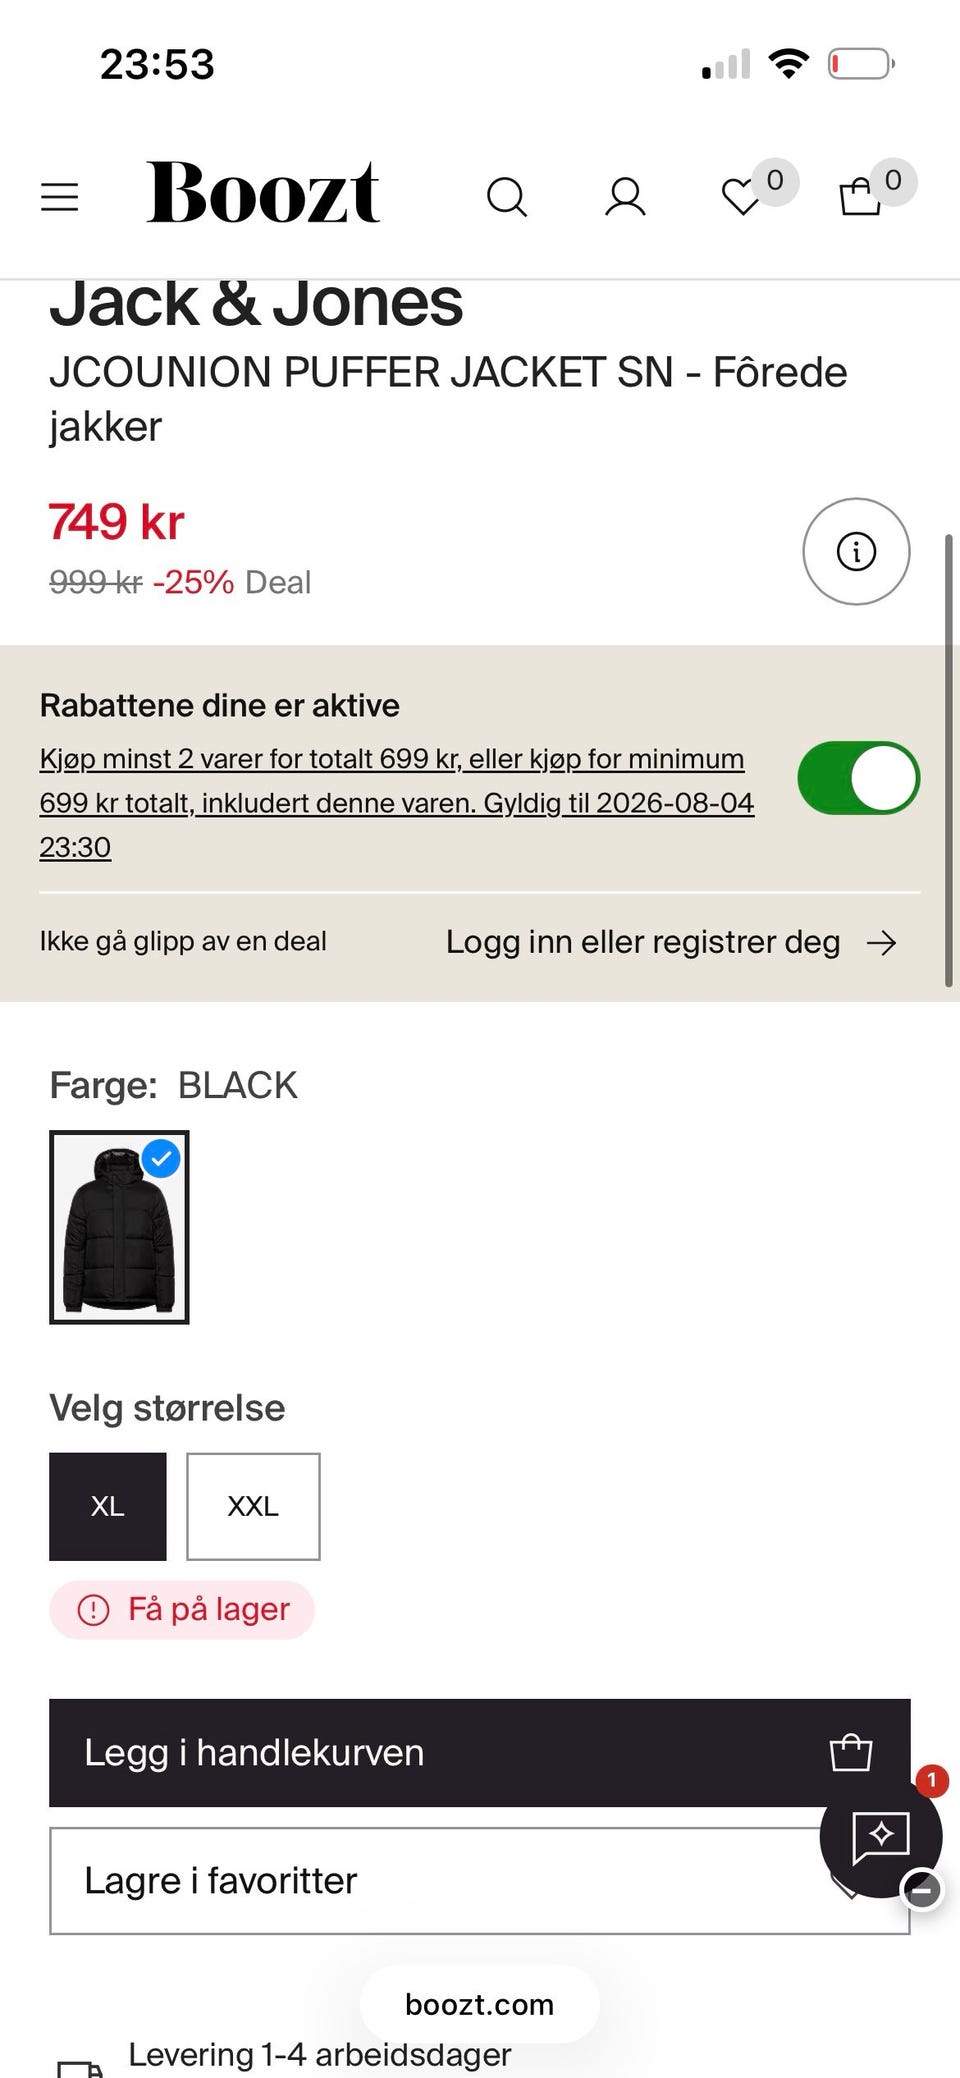Tap the boozt.com address pill
The width and height of the screenshot is (960, 2078).
click(480, 2004)
